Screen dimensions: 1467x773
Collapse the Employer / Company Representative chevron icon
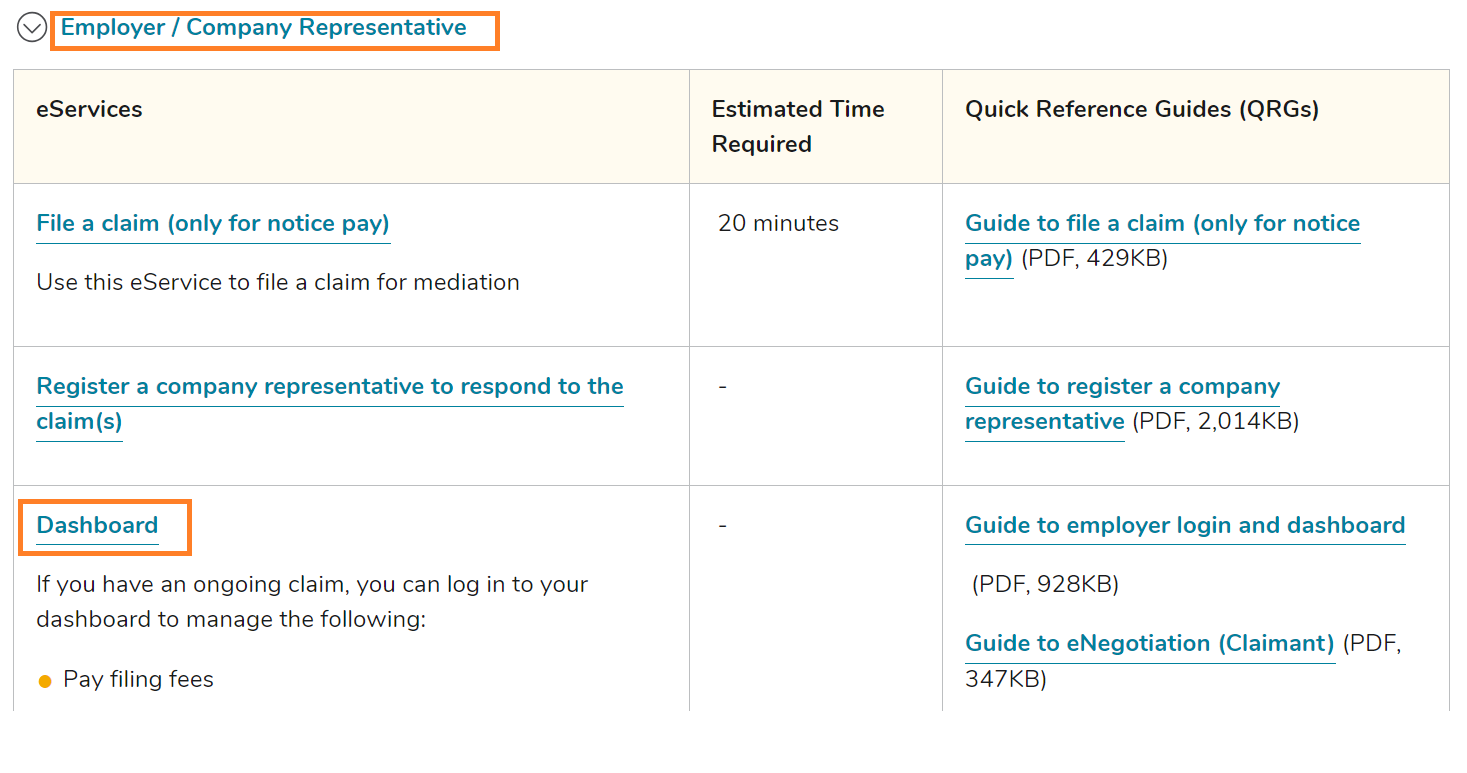click(32, 28)
